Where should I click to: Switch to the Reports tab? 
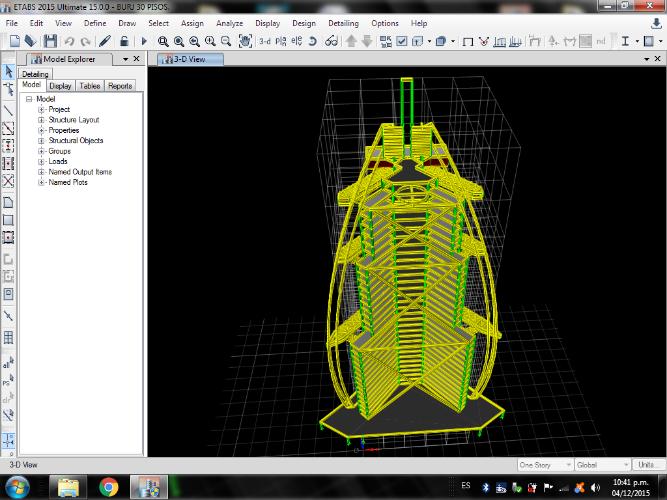(x=120, y=86)
